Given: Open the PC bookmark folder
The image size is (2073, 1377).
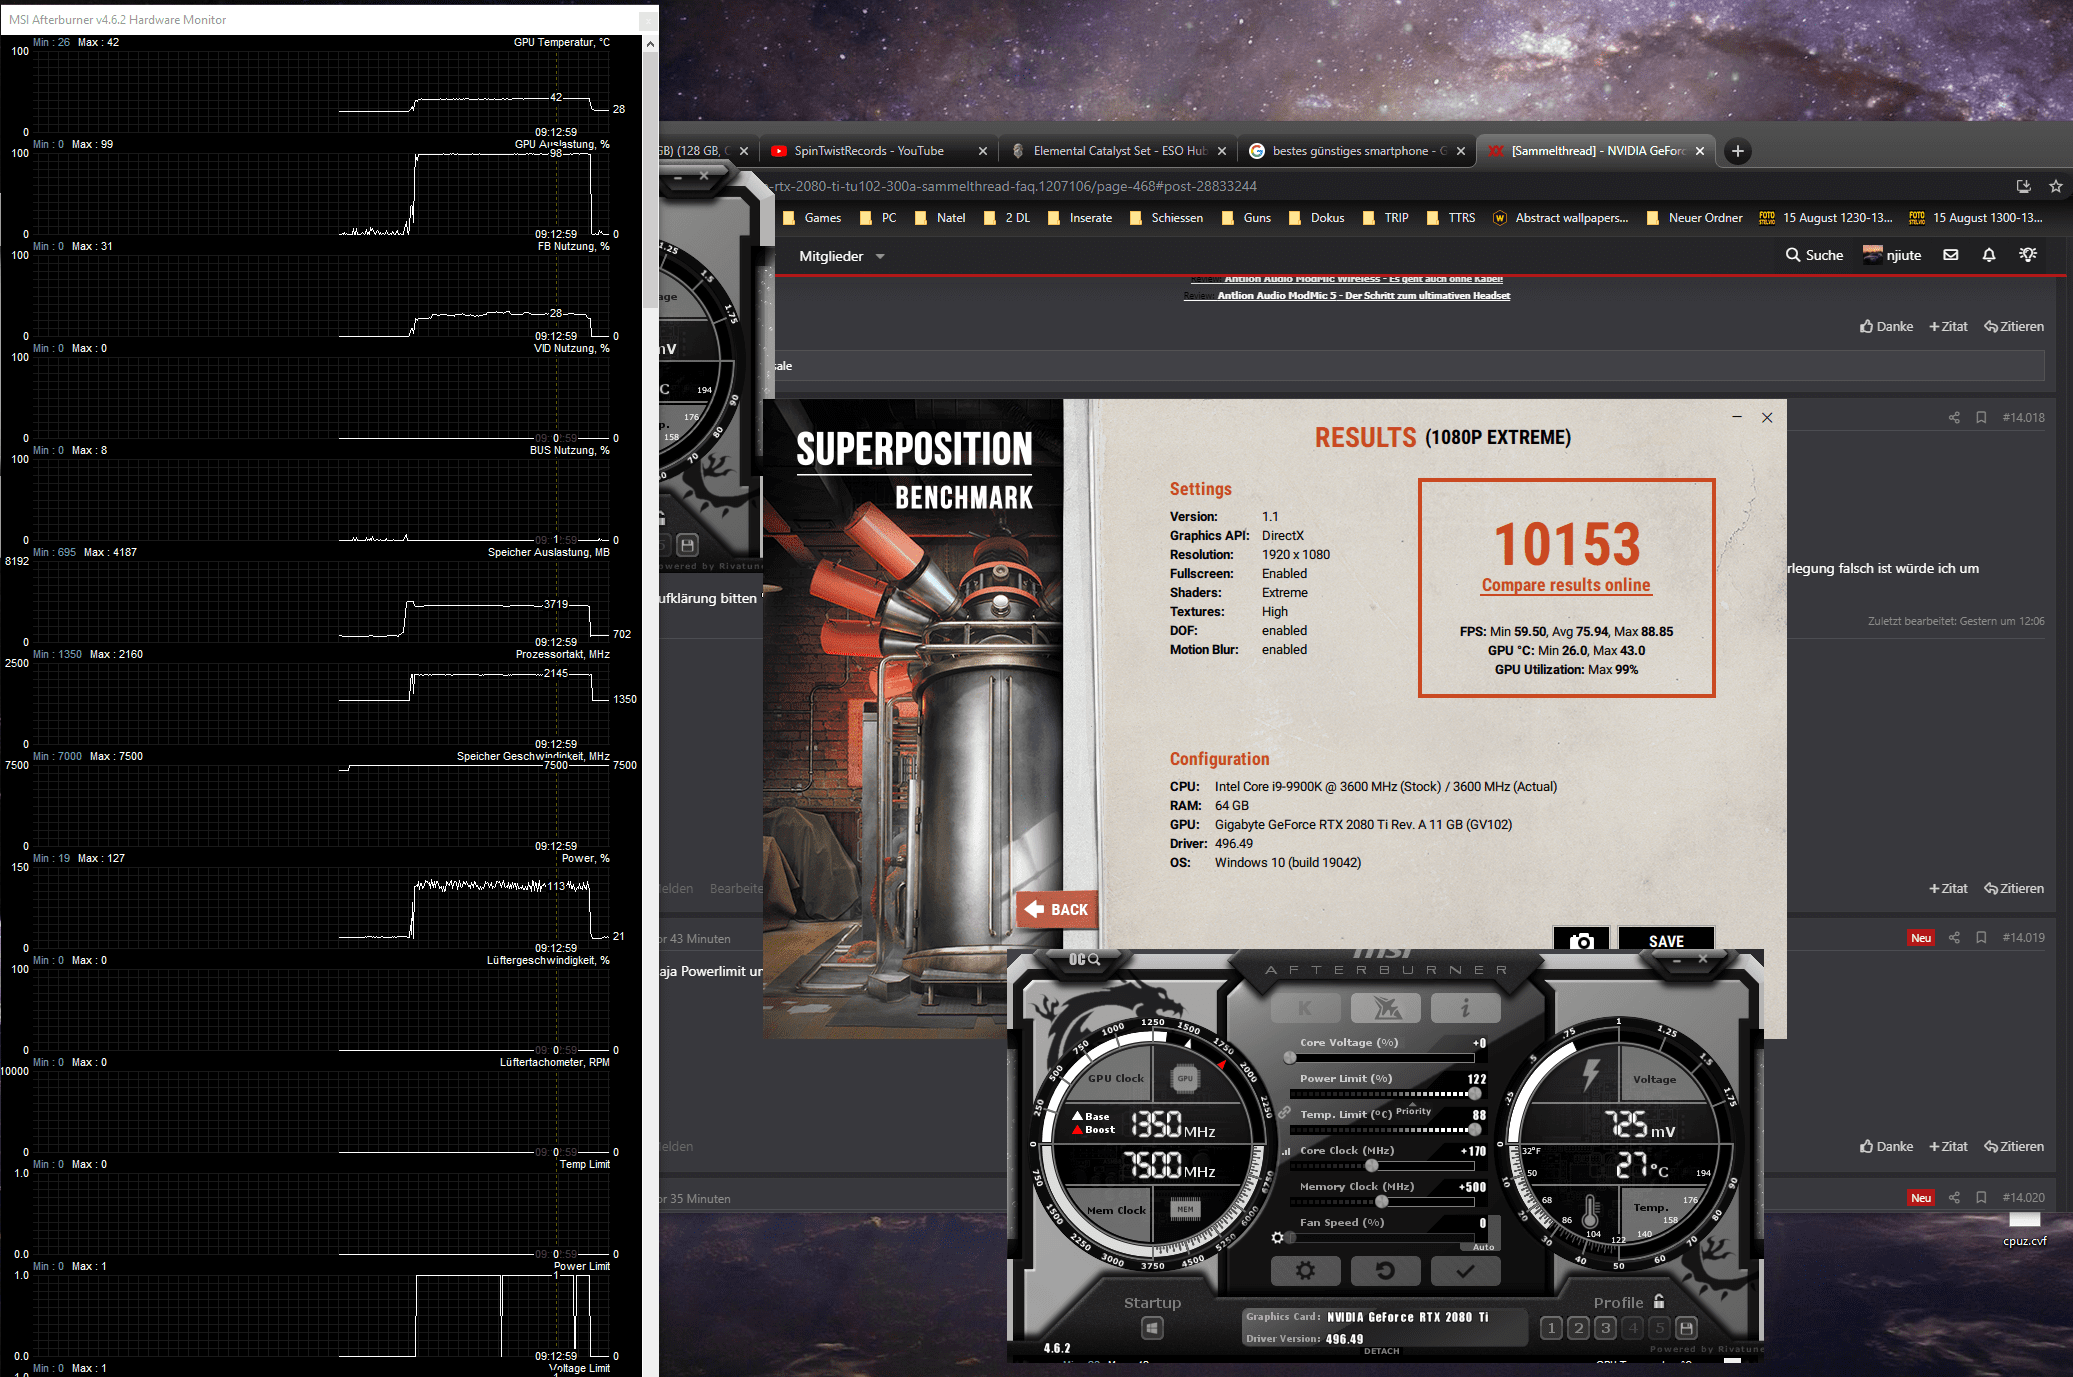Looking at the screenshot, I should click(878, 218).
